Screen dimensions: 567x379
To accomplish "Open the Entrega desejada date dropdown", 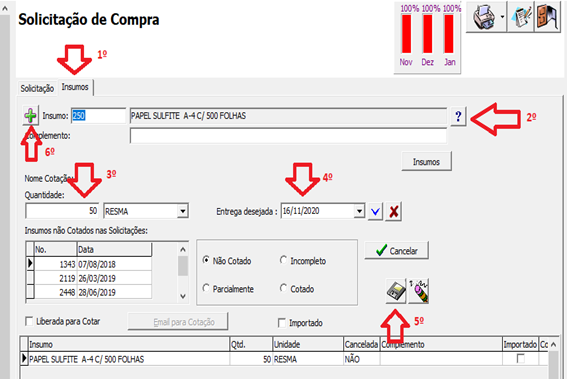I will point(359,211).
